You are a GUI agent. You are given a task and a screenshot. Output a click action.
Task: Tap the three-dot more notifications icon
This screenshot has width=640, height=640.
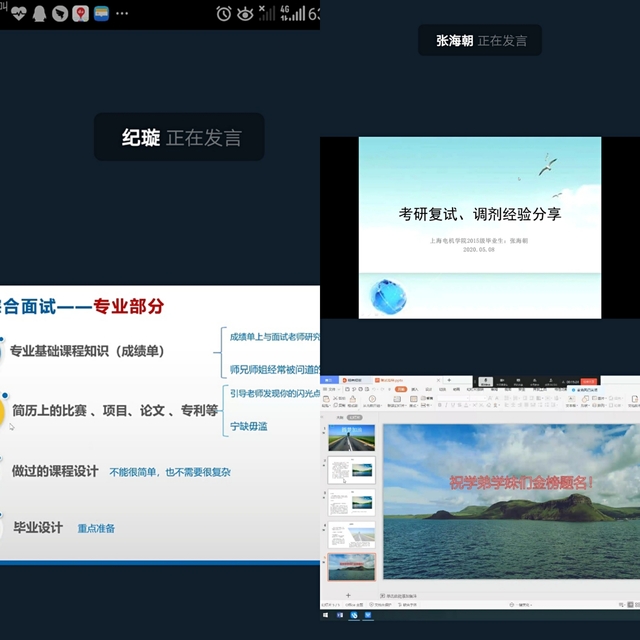(x=123, y=13)
